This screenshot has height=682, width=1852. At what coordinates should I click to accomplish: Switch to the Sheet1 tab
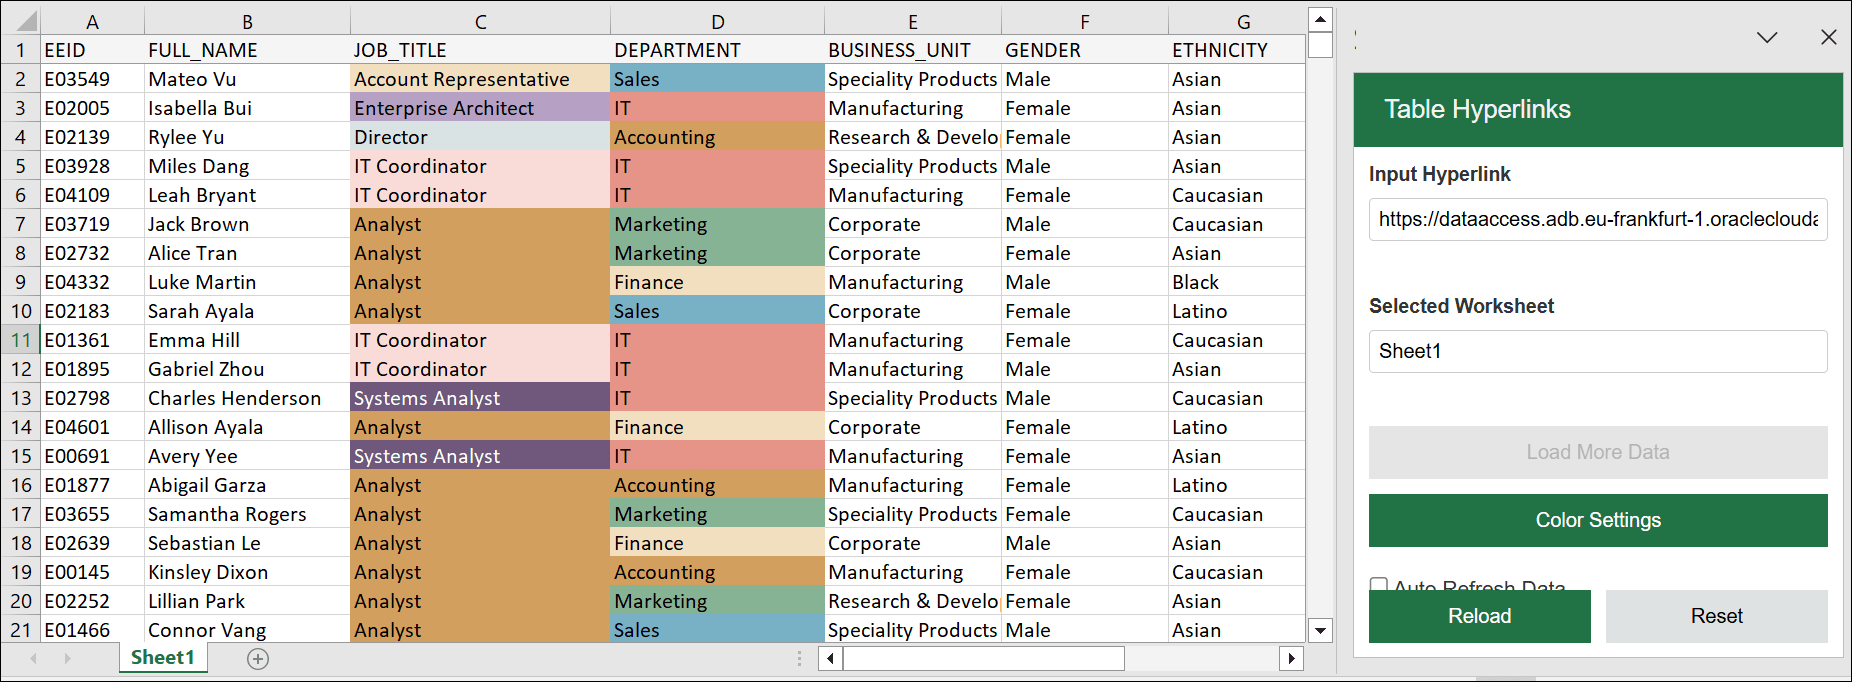pyautogui.click(x=162, y=658)
